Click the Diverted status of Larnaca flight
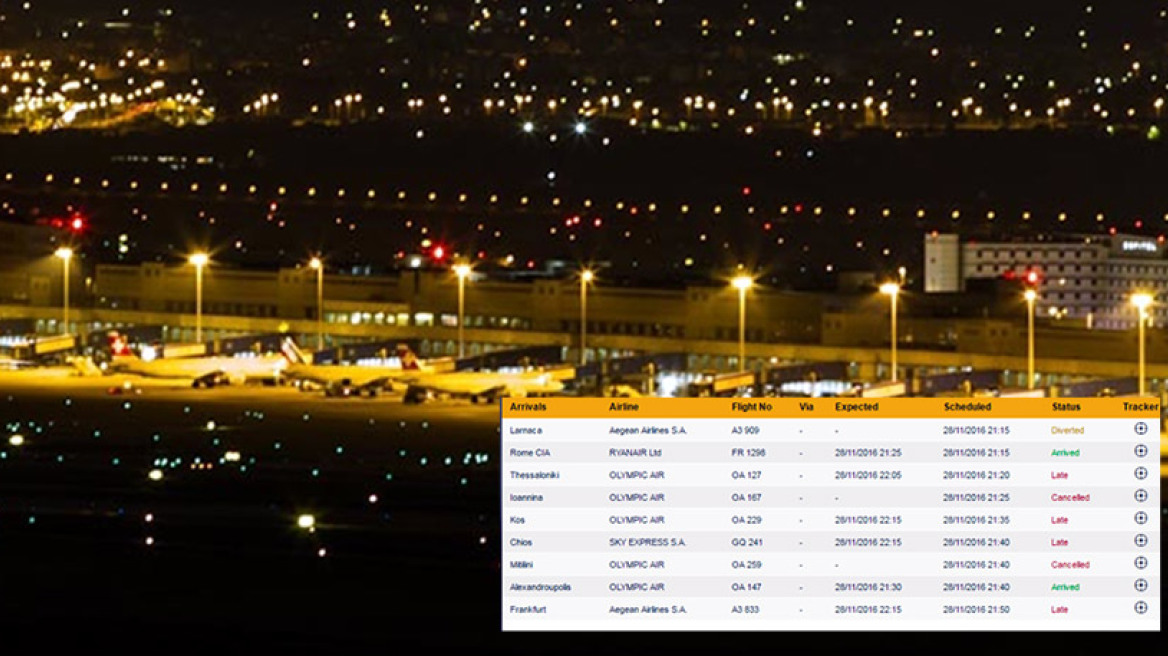The height and width of the screenshot is (656, 1168). coord(1067,431)
